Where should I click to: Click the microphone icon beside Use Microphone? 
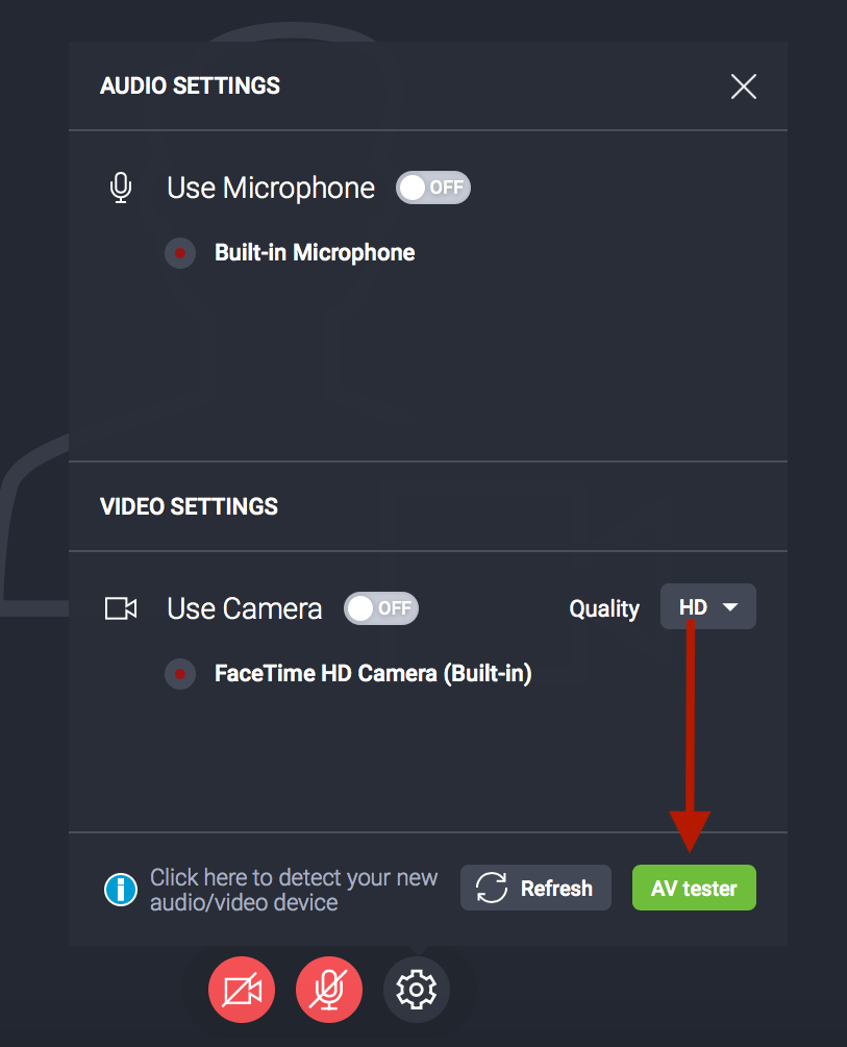pos(121,188)
